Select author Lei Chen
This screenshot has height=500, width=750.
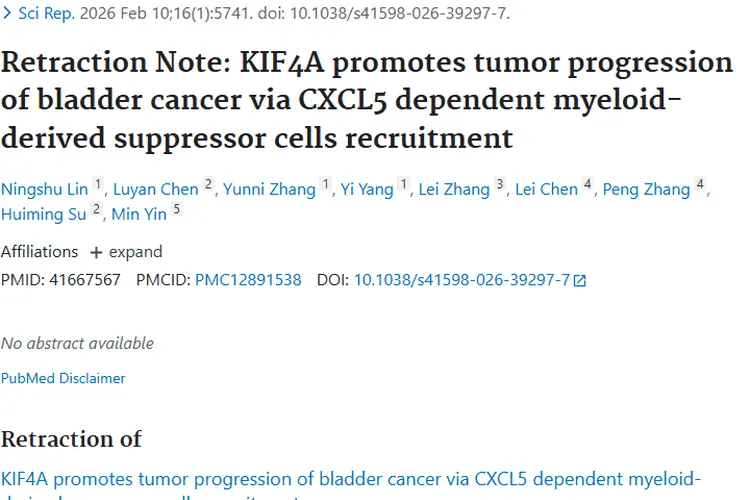[546, 189]
